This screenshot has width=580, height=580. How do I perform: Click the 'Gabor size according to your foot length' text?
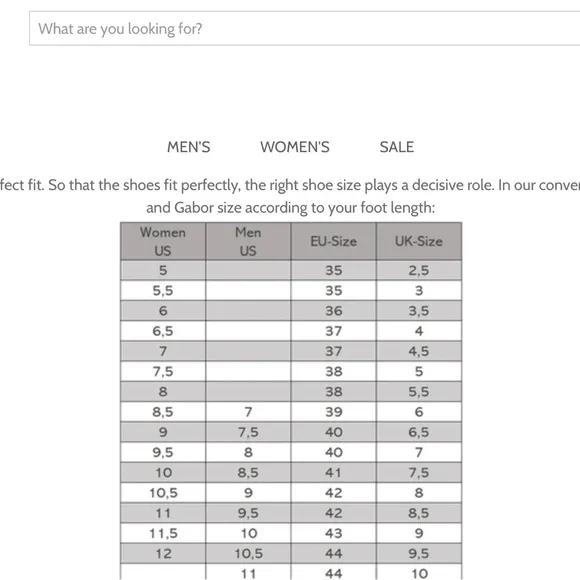304,208
